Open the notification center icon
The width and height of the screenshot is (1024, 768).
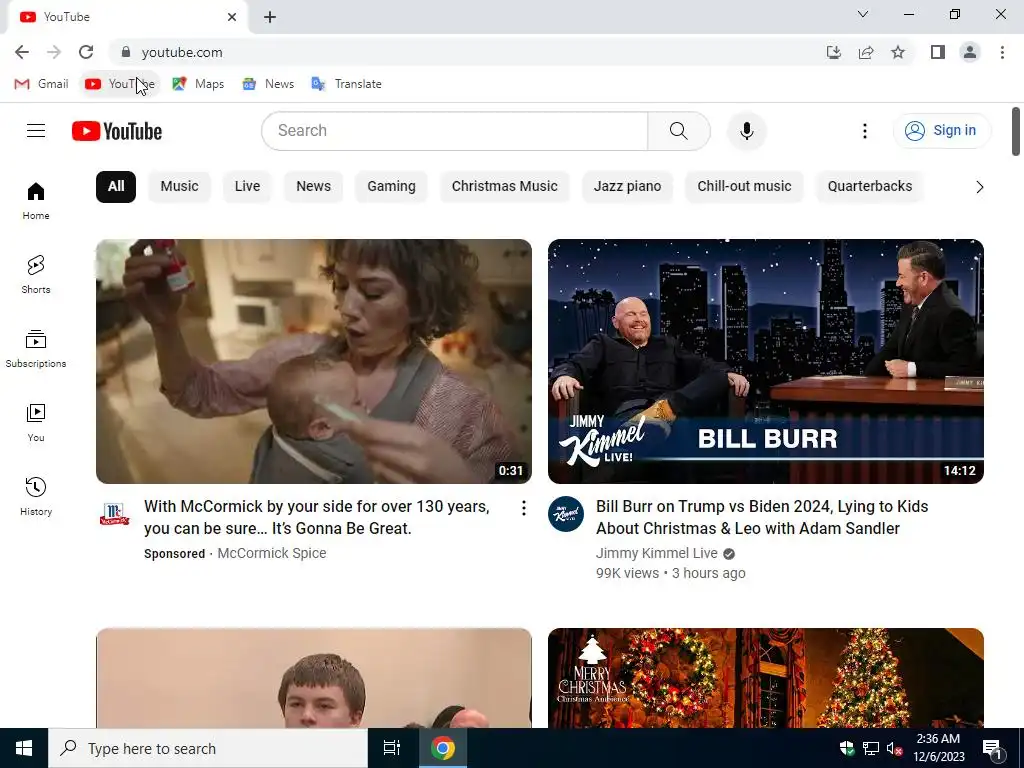(x=992, y=749)
